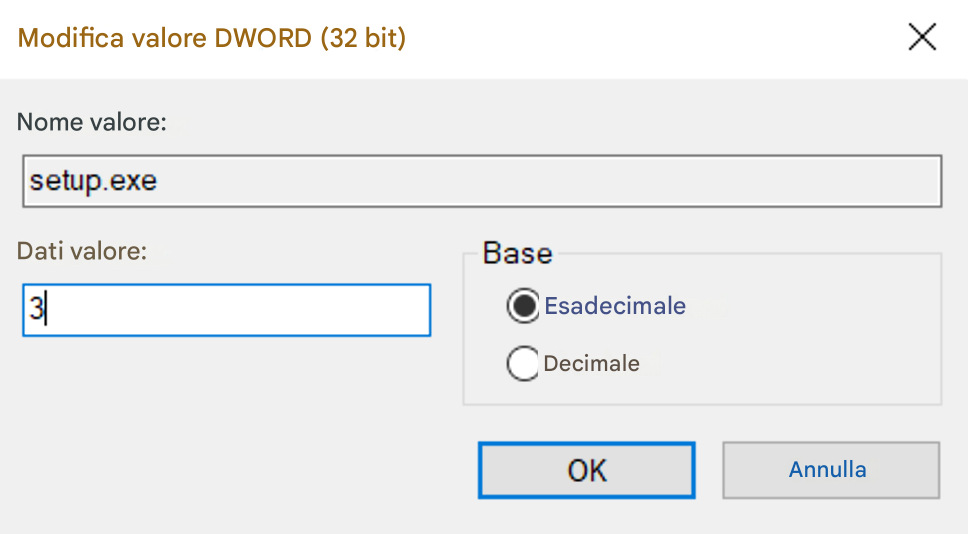This screenshot has width=968, height=534.
Task: Click the Base group box heading
Action: (517, 253)
